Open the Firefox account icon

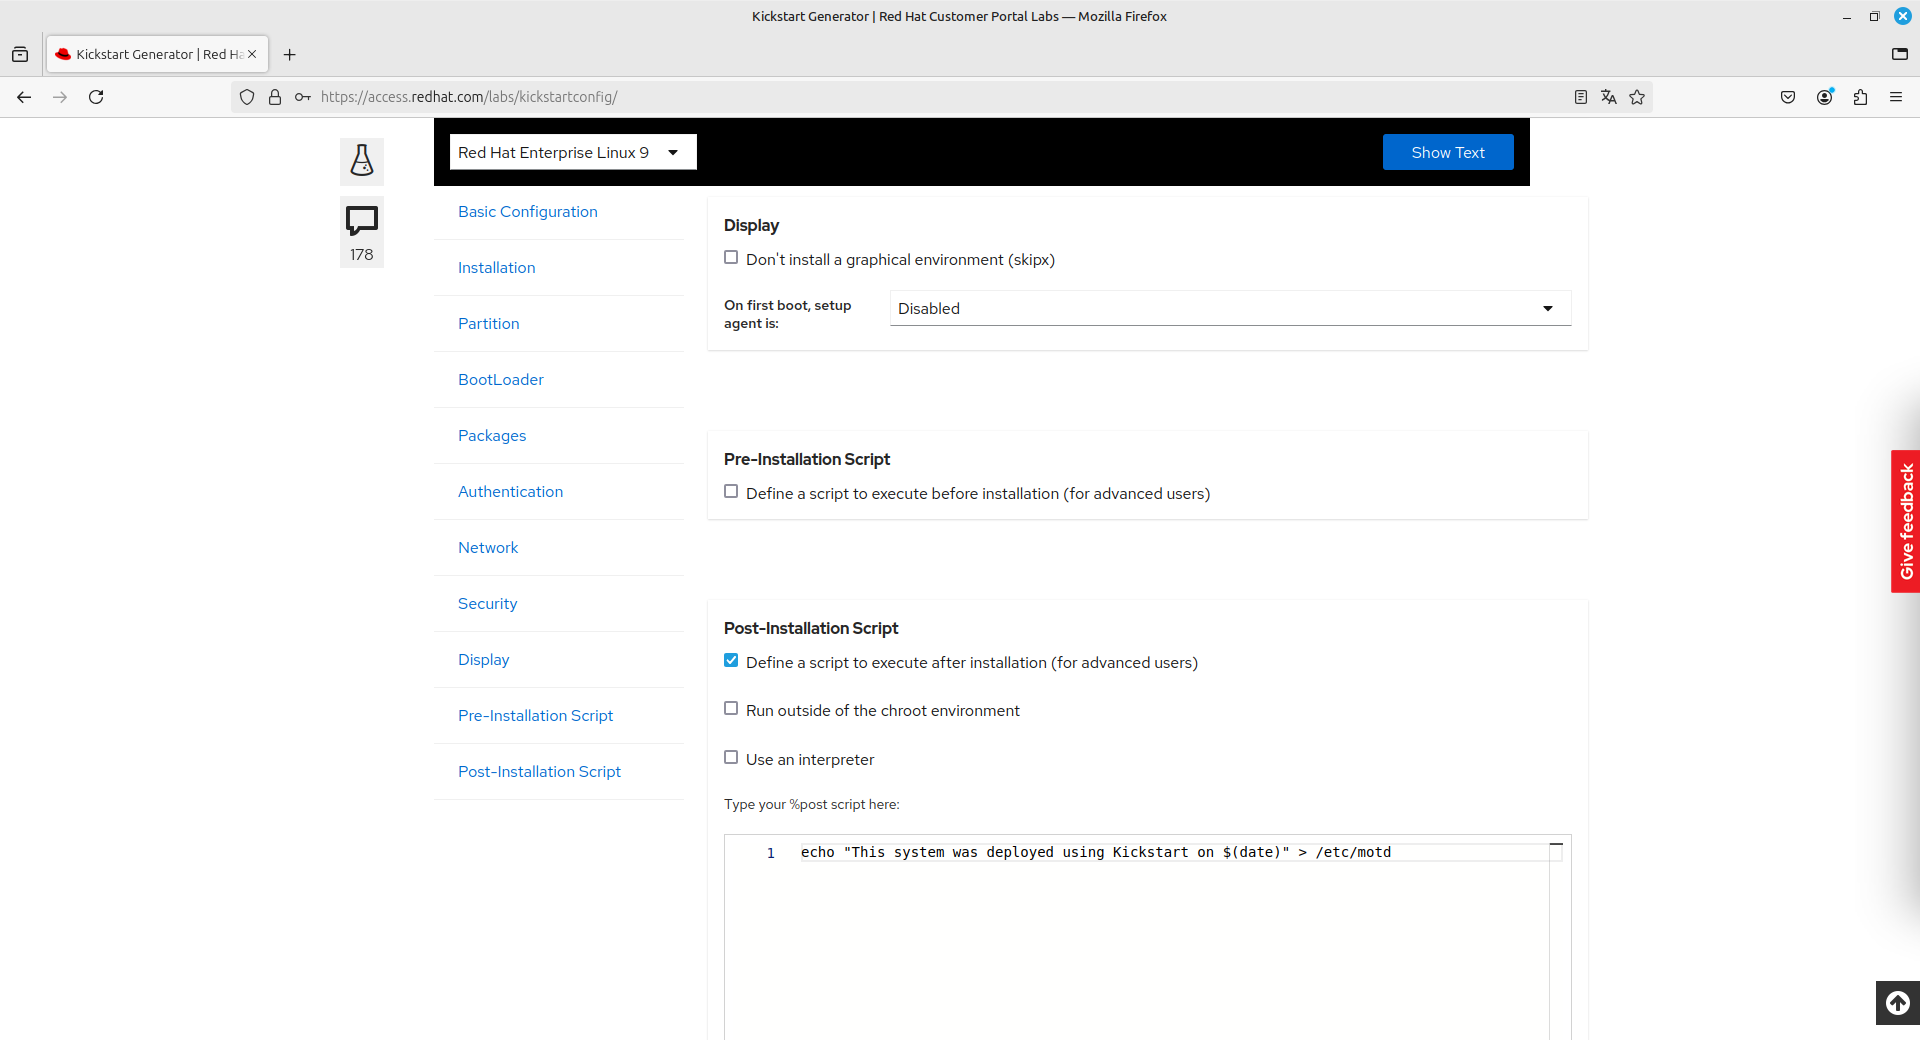1825,97
